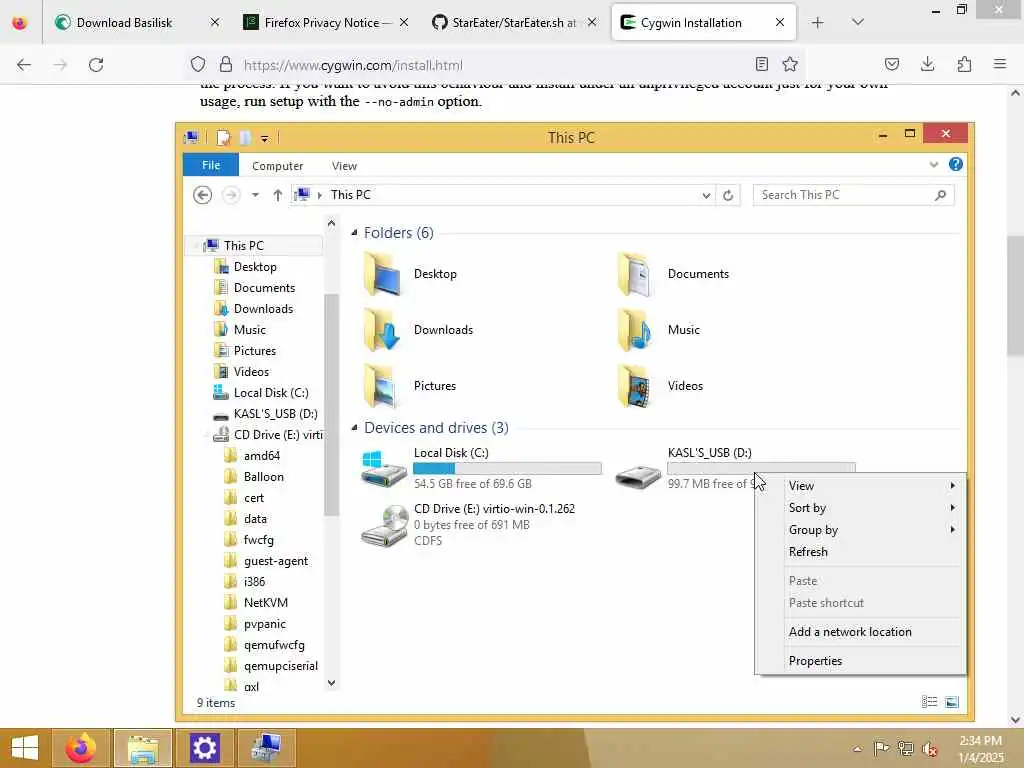Open the Group by submenu
The height and width of the screenshot is (768, 1024).
coord(860,530)
